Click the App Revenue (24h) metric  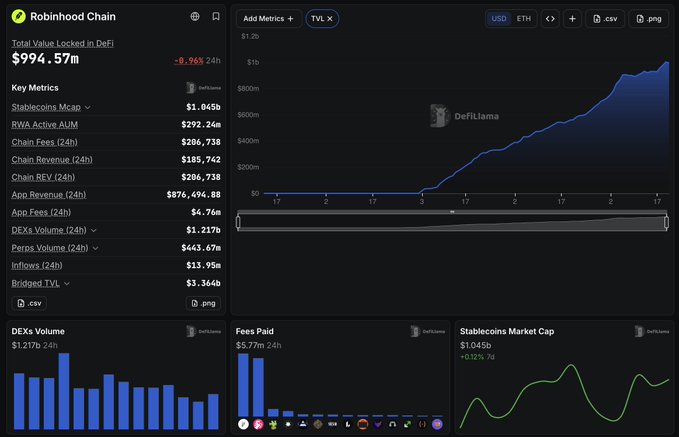tap(49, 195)
